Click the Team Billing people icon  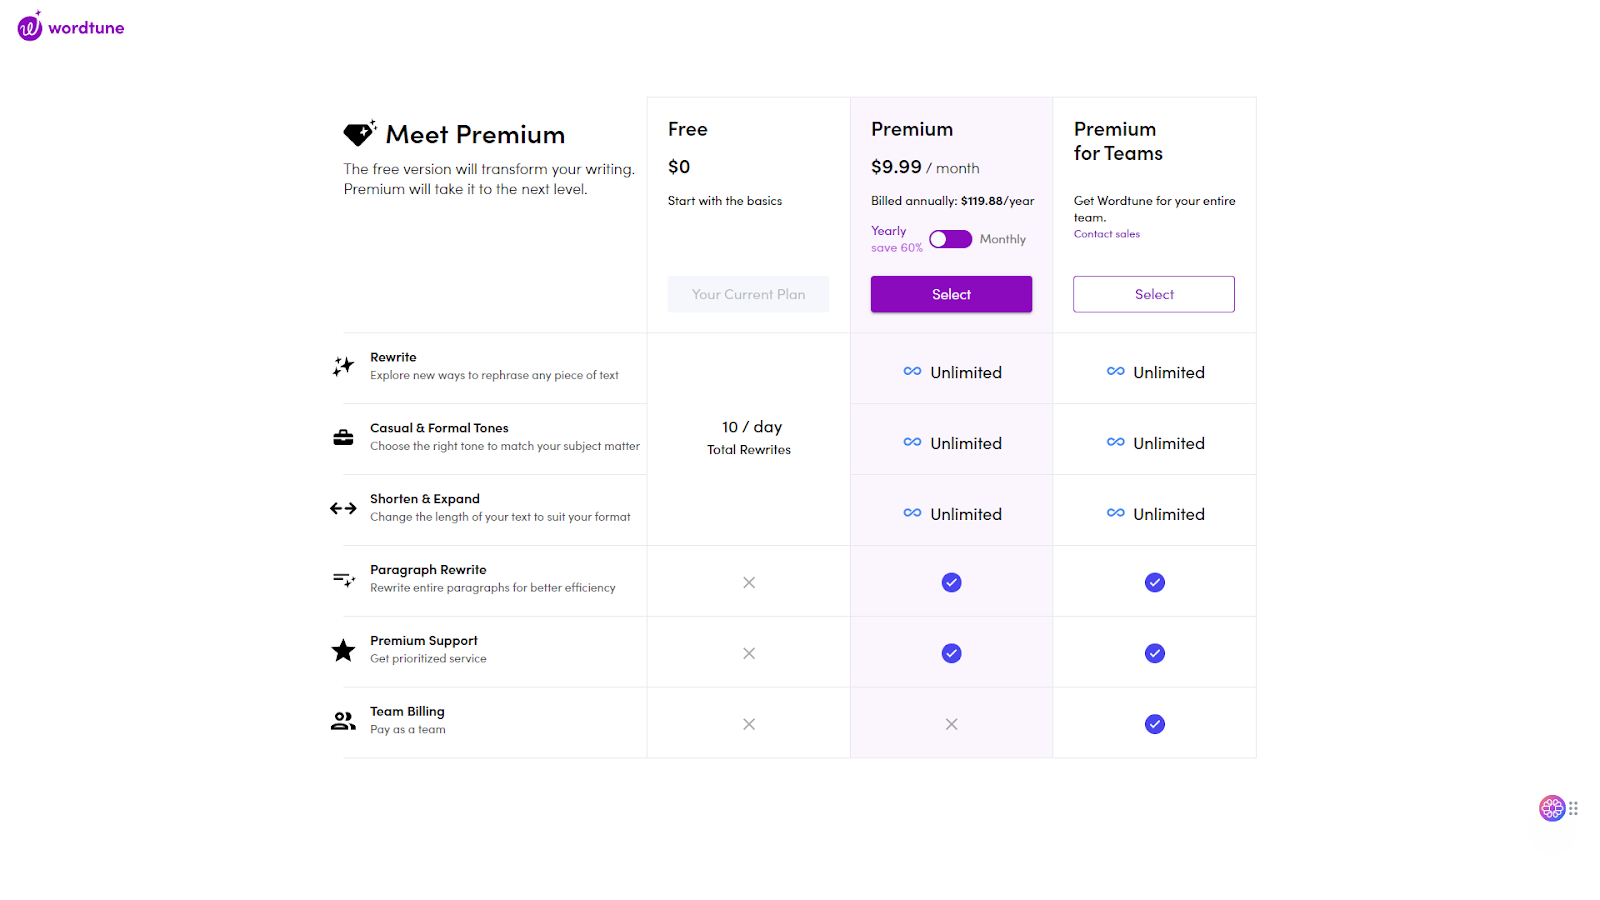click(x=343, y=721)
